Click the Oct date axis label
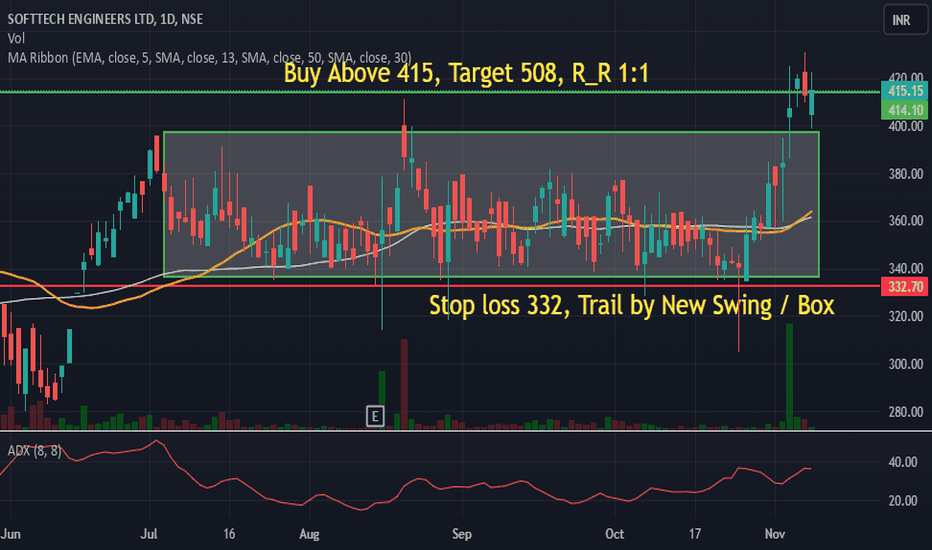The width and height of the screenshot is (932, 550). point(615,533)
